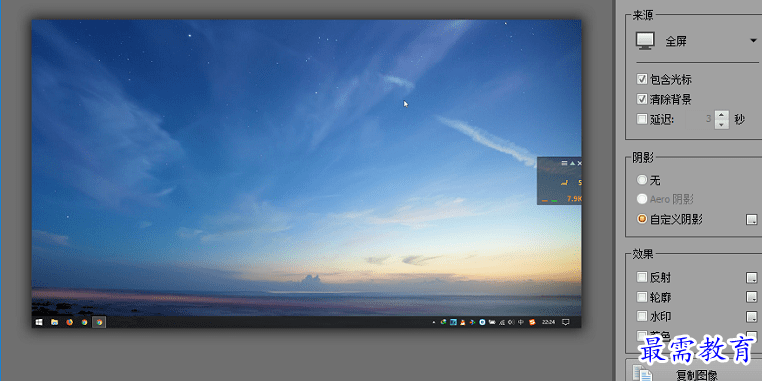Click the delay seconds value field

point(700,120)
